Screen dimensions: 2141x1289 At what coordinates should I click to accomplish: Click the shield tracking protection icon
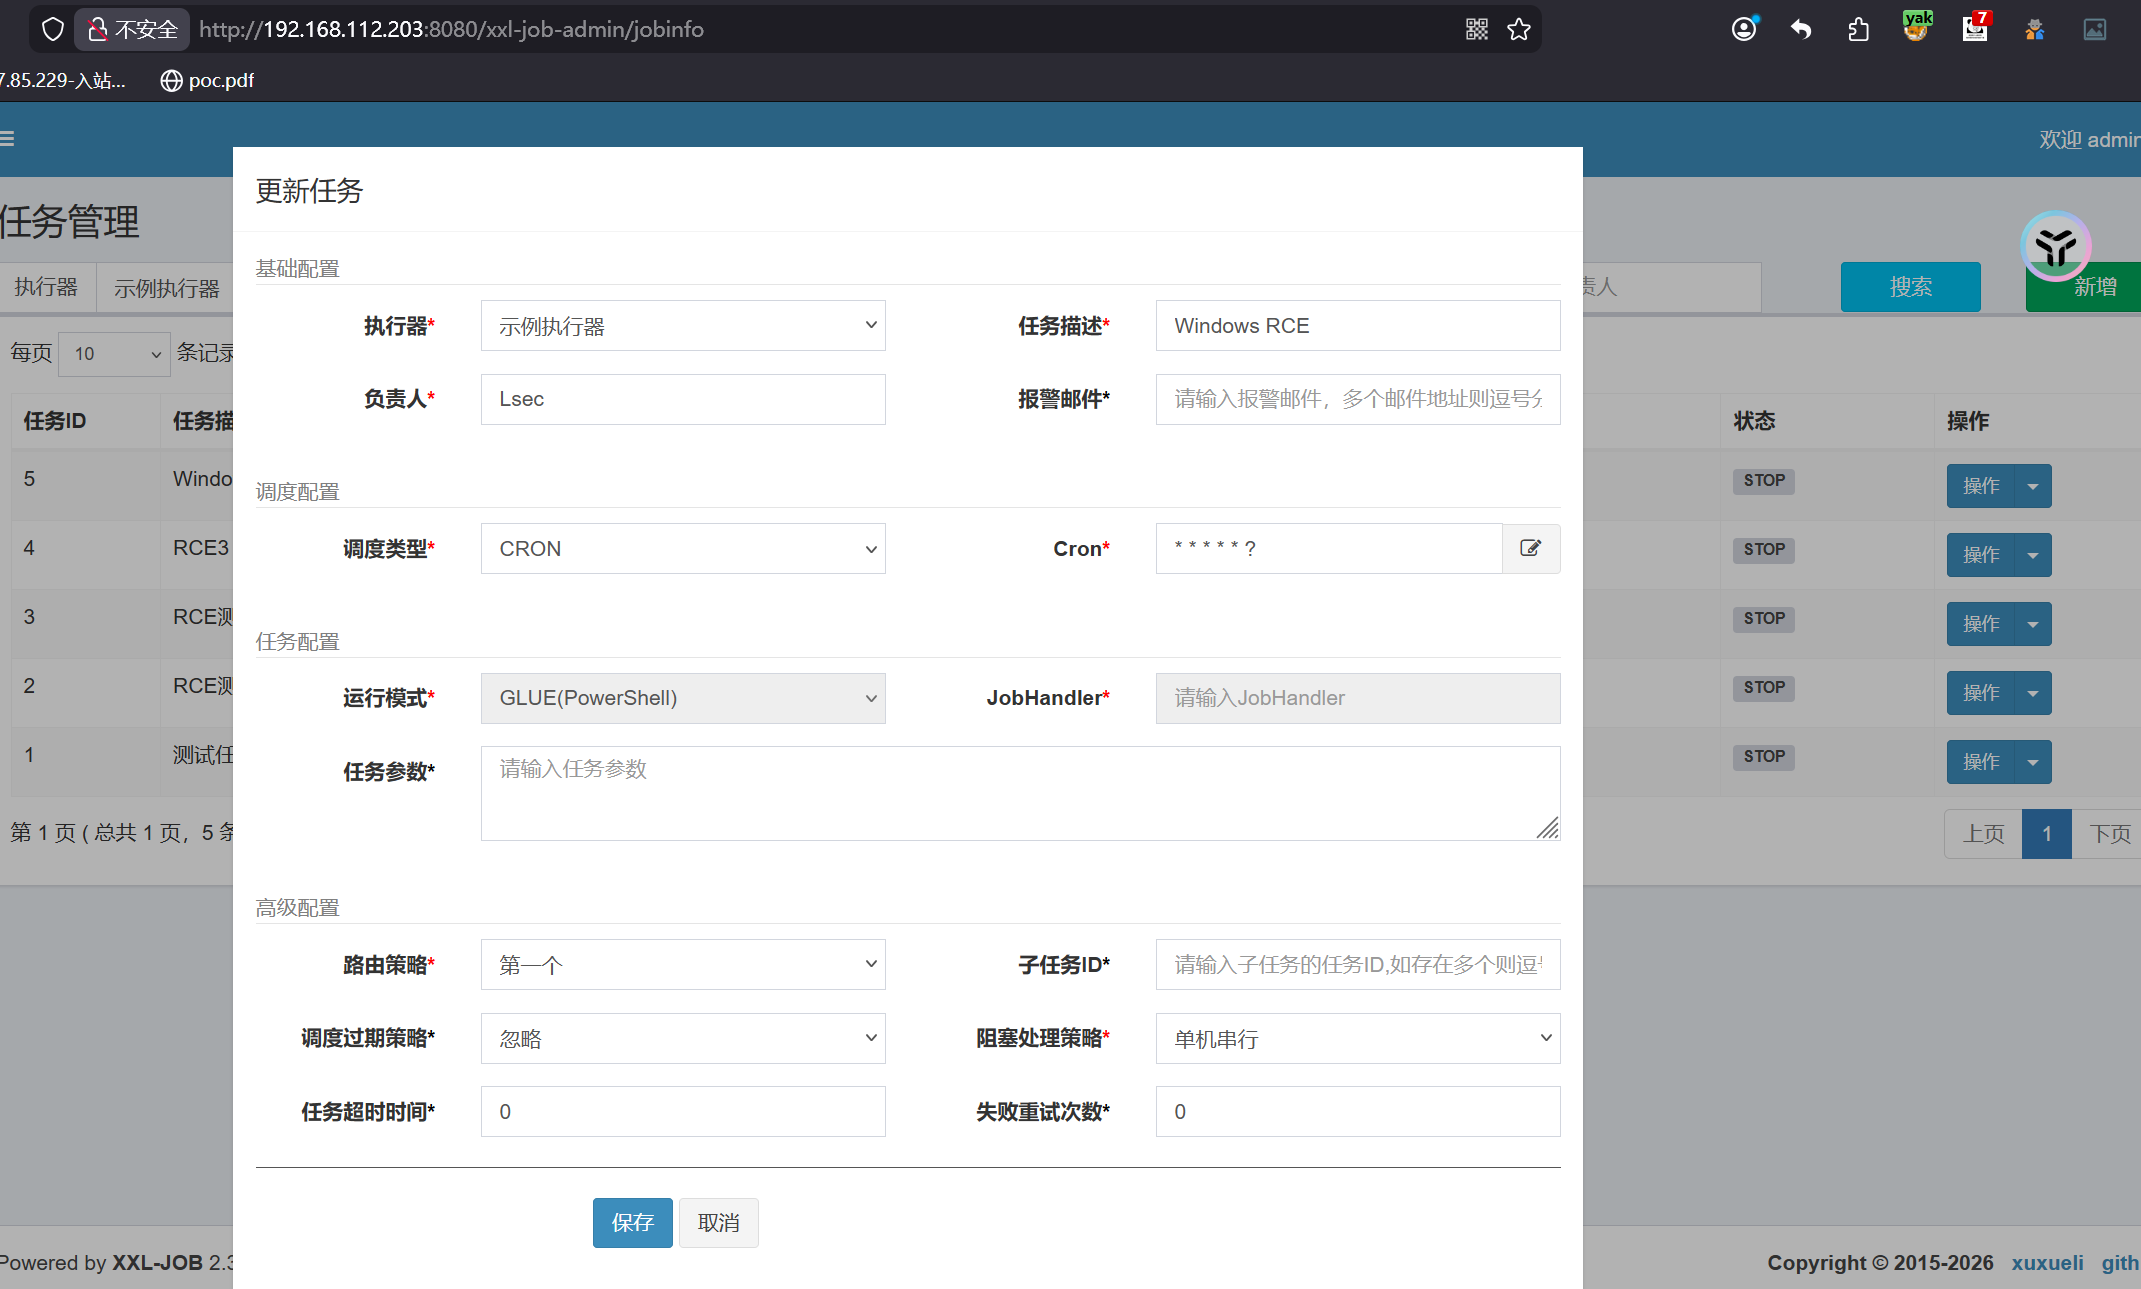coord(52,29)
